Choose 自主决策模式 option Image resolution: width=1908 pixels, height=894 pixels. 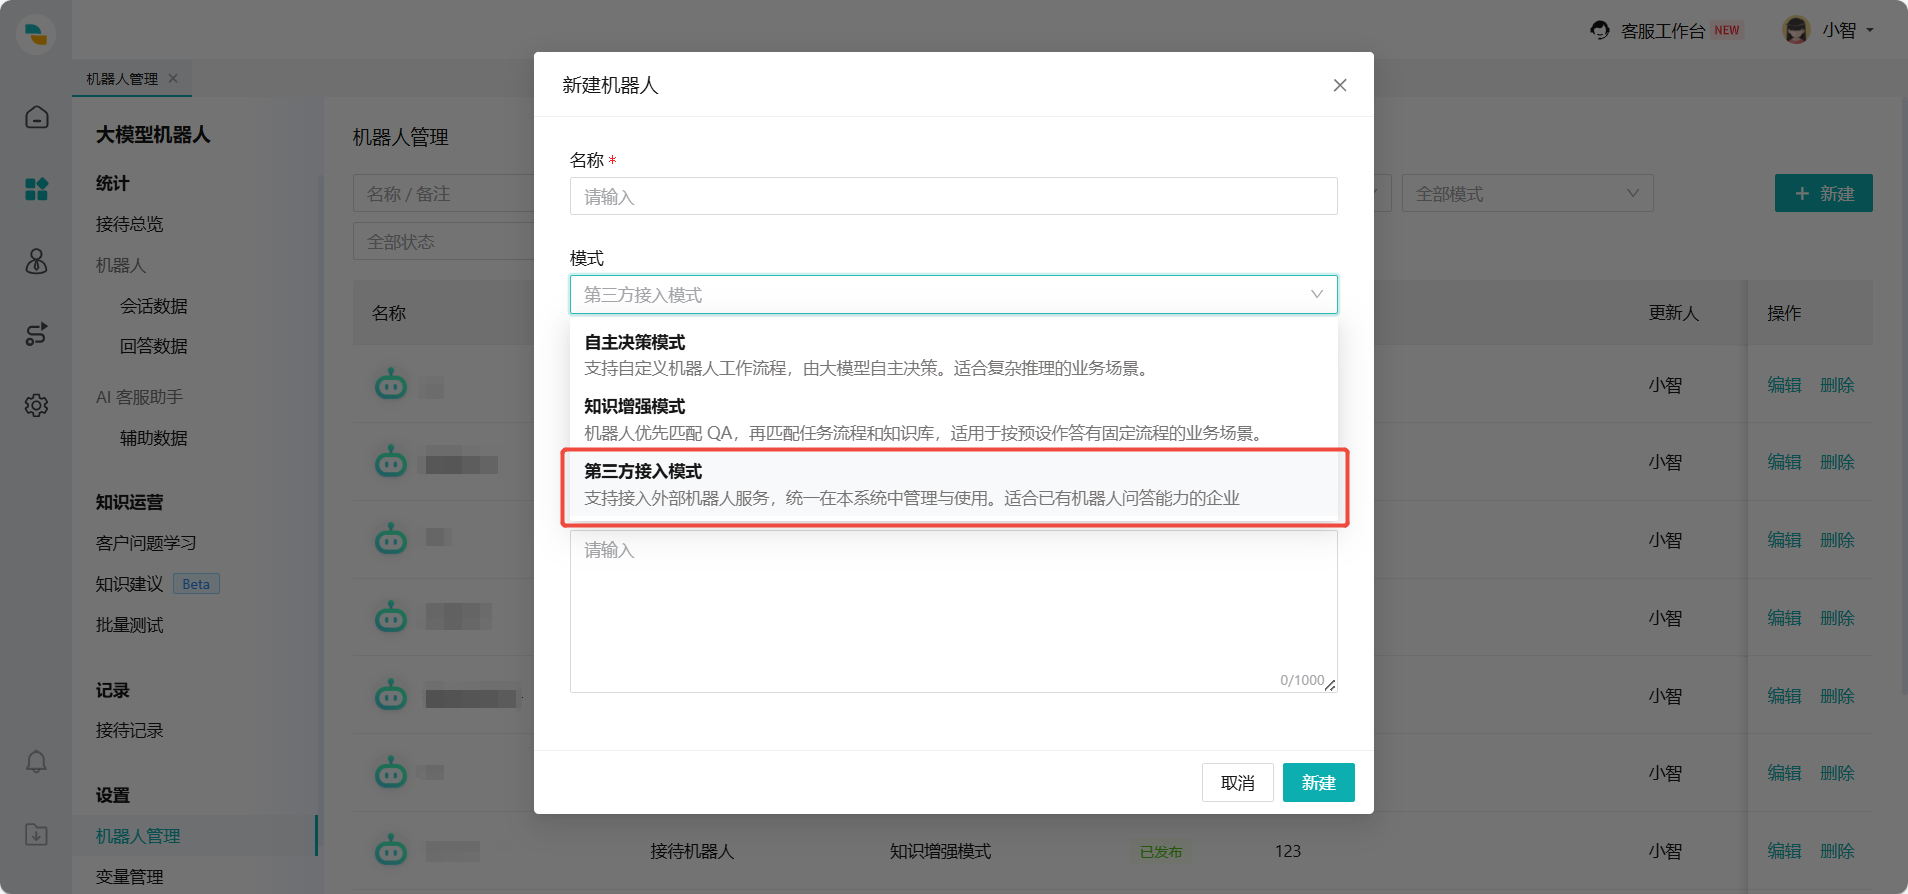click(954, 355)
